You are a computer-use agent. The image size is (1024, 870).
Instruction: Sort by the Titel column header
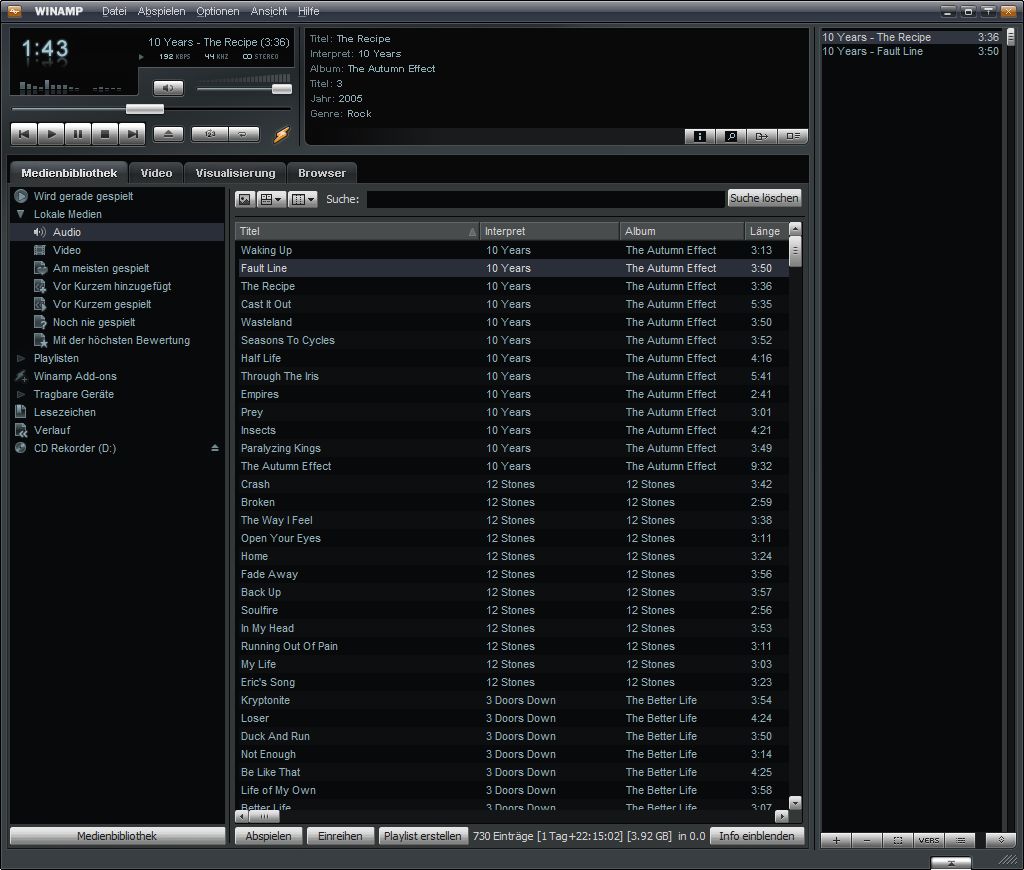pyautogui.click(x=357, y=231)
